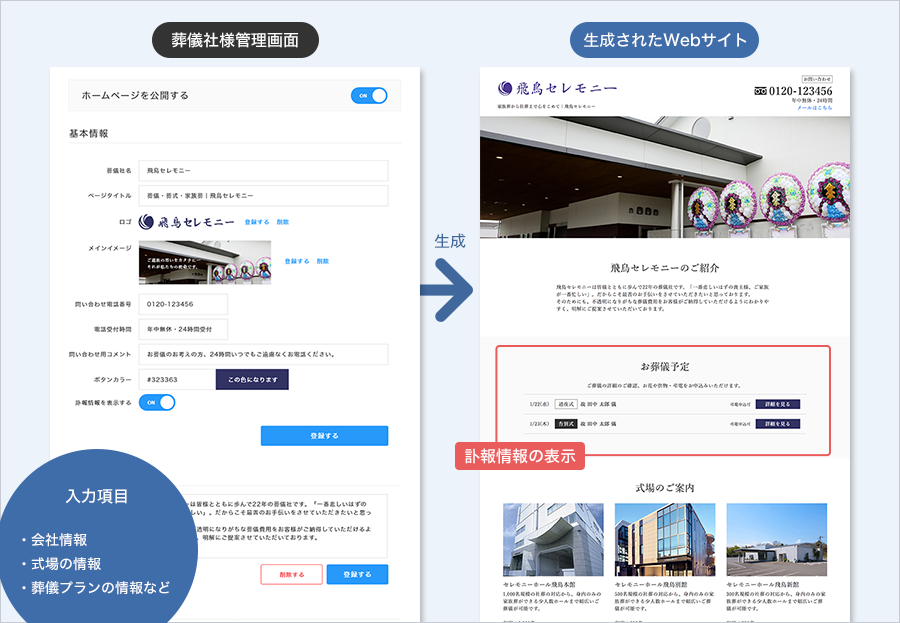Image resolution: width=900 pixels, height=623 pixels.
Task: Click the 告別式 tag label
Action: [x=566, y=424]
